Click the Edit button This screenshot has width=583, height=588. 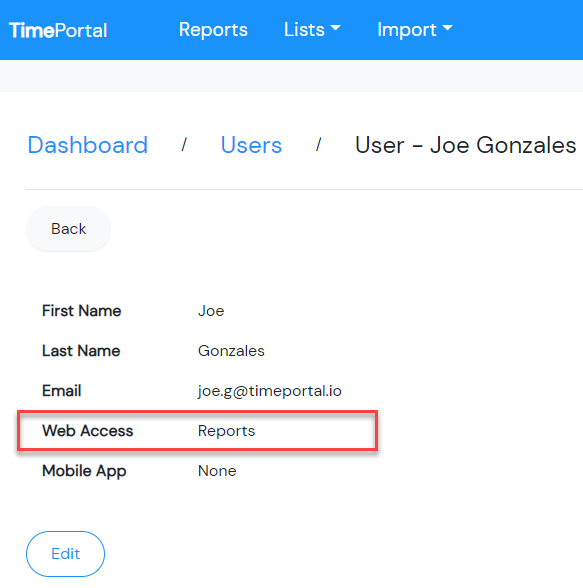65,554
